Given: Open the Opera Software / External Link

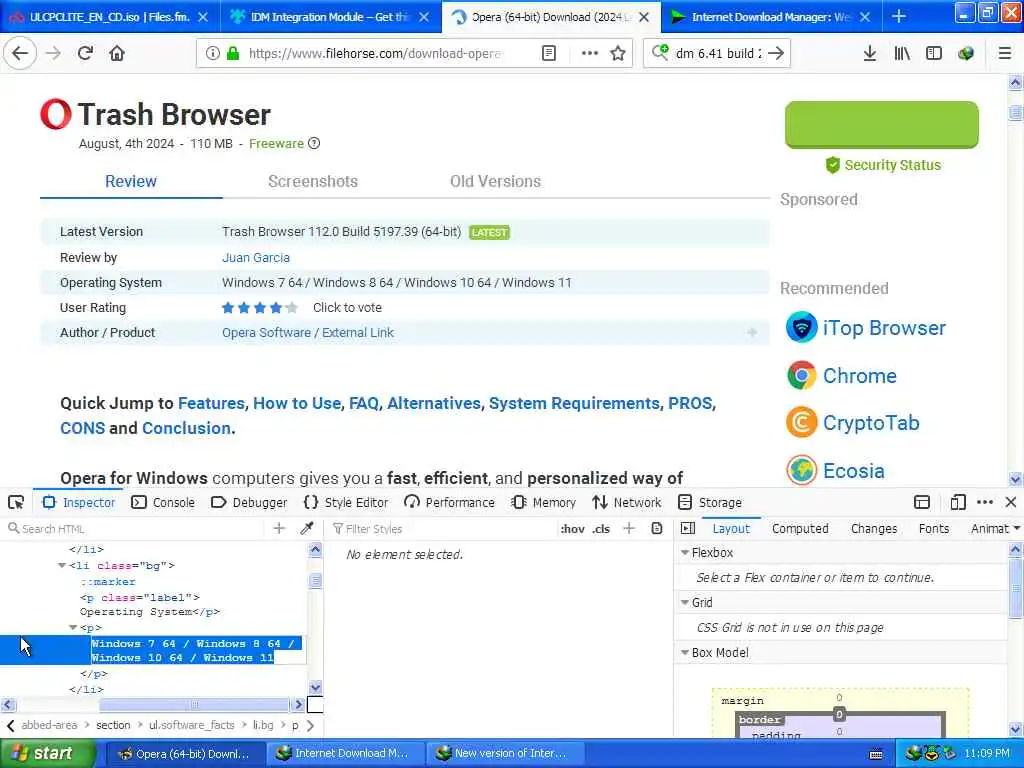Looking at the screenshot, I should [308, 332].
